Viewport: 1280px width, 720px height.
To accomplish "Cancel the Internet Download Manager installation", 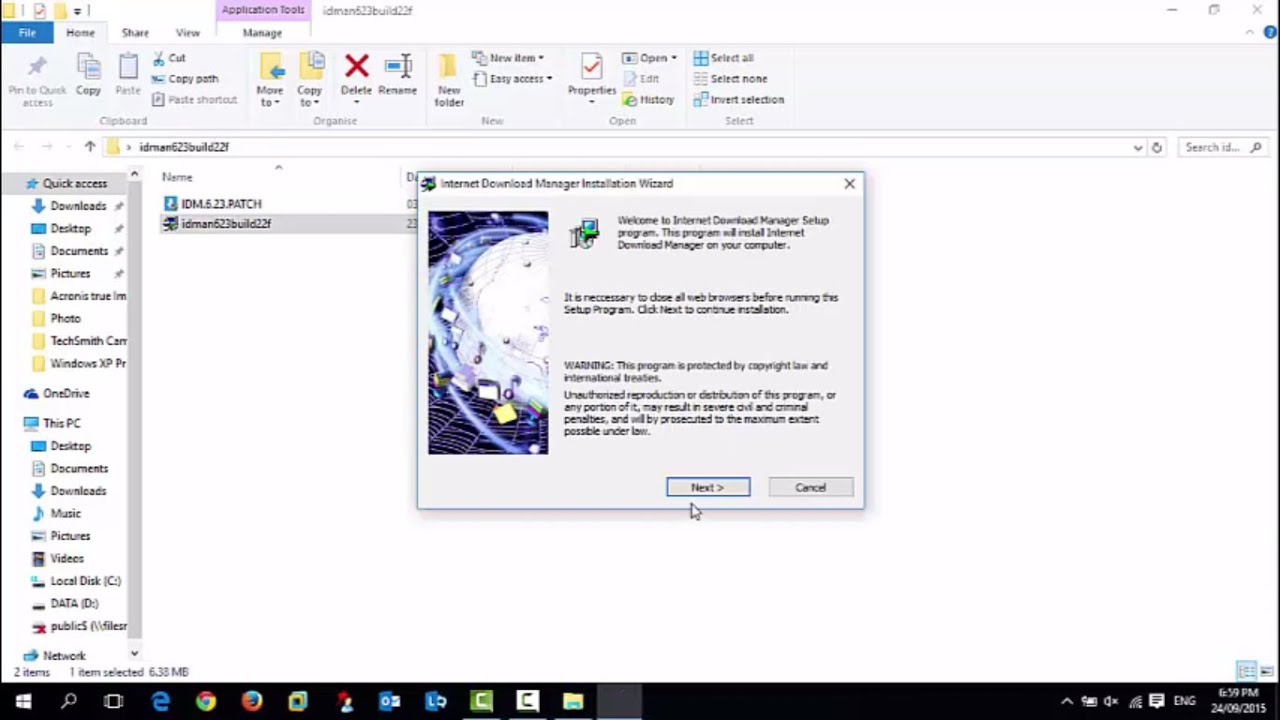I will (811, 487).
